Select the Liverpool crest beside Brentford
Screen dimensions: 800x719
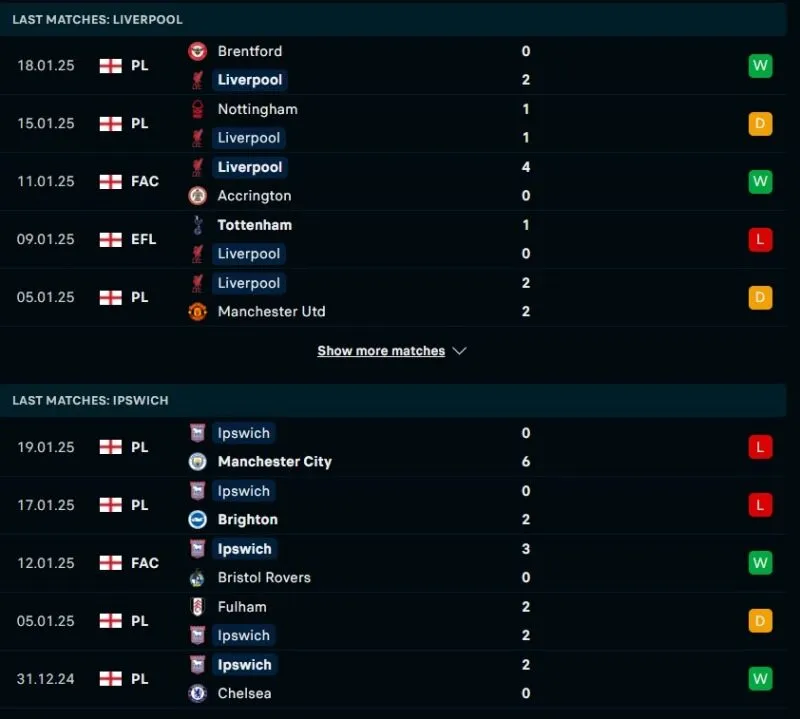198,80
